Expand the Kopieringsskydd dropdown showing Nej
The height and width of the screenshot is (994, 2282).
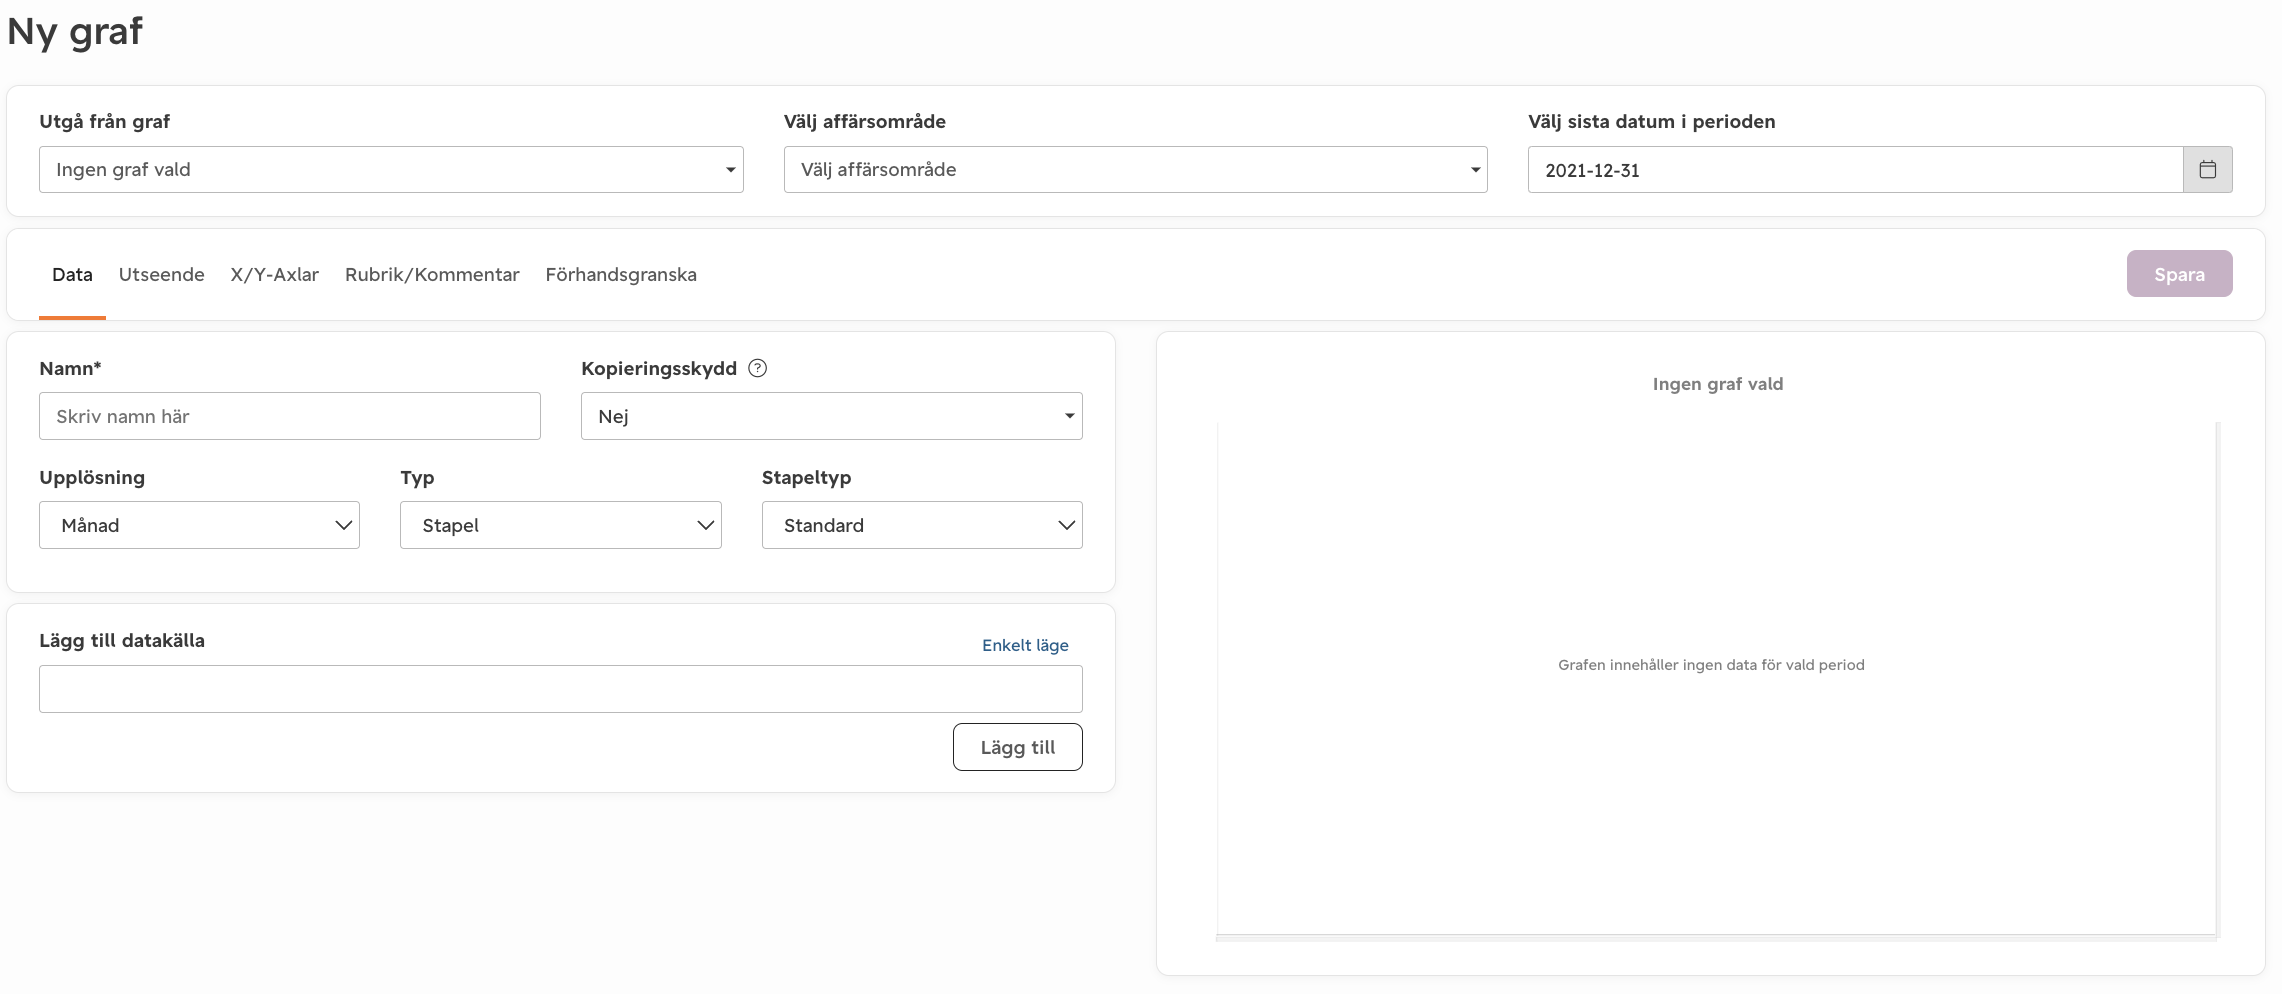click(x=831, y=416)
